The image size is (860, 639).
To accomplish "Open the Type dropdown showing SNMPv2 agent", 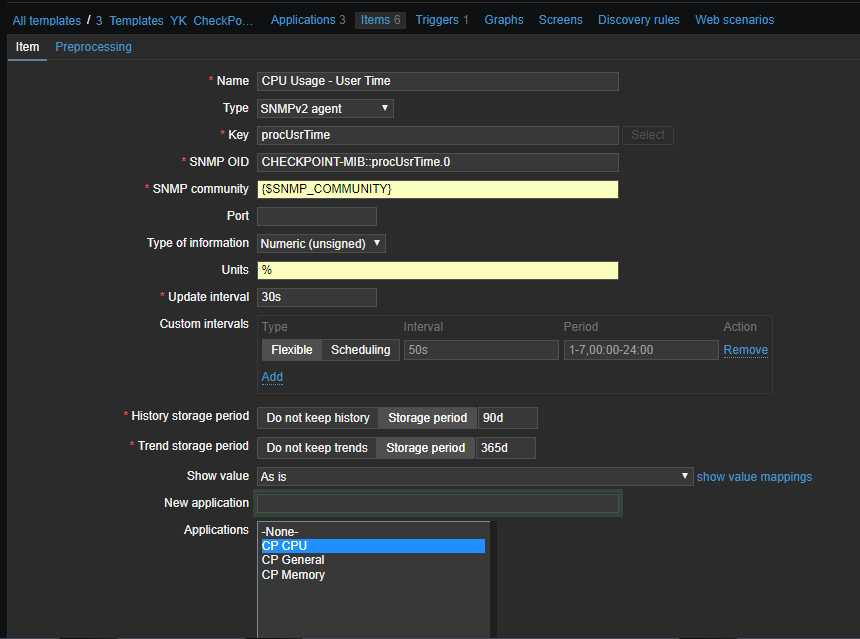I will tap(325, 108).
